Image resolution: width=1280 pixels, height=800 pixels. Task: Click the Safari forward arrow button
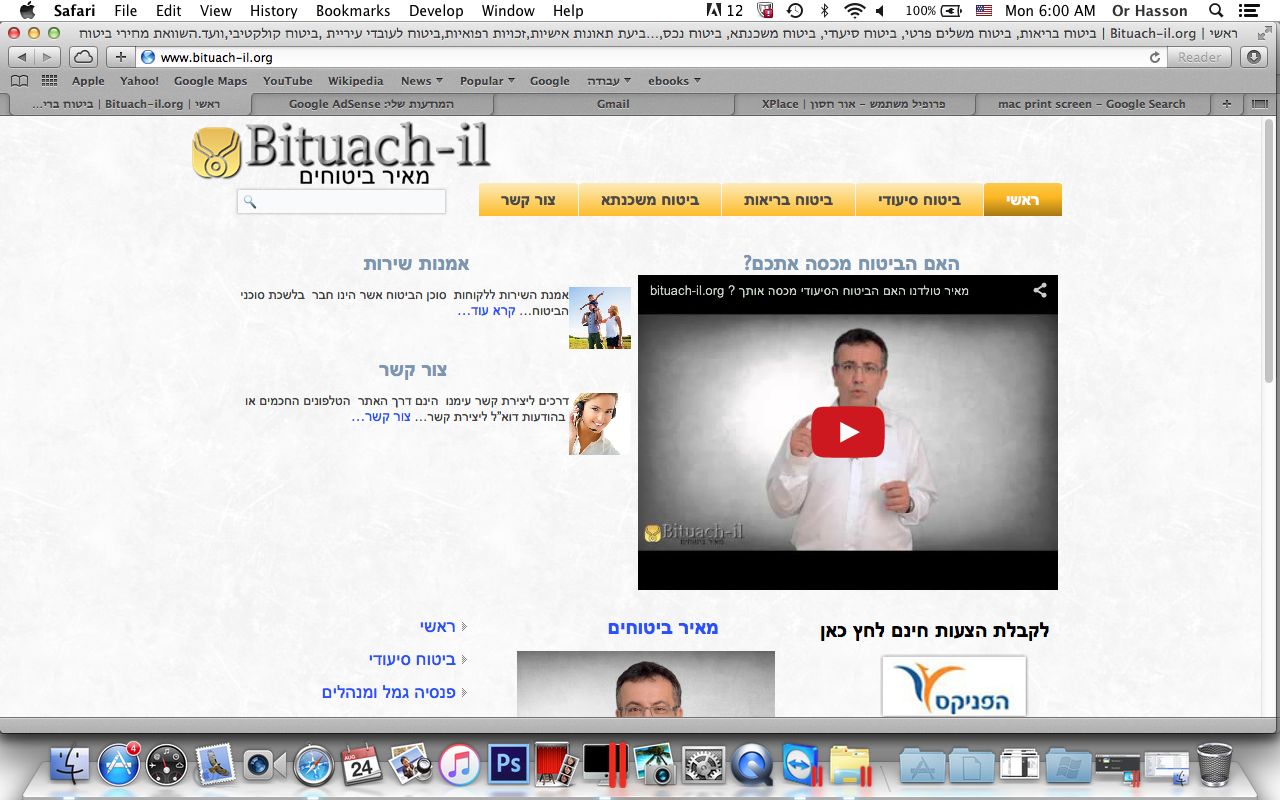click(49, 57)
